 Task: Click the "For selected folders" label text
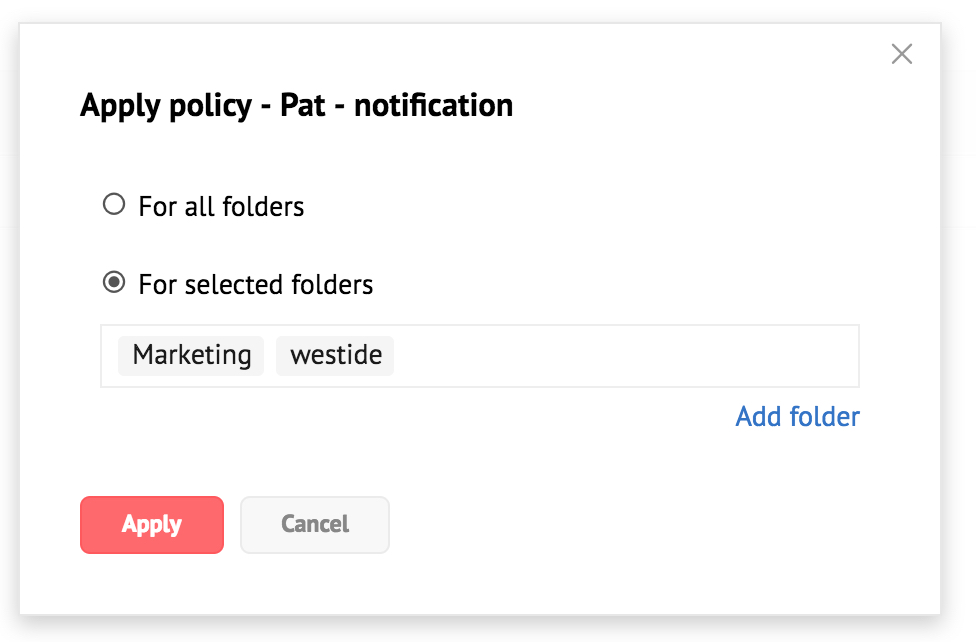pos(255,285)
